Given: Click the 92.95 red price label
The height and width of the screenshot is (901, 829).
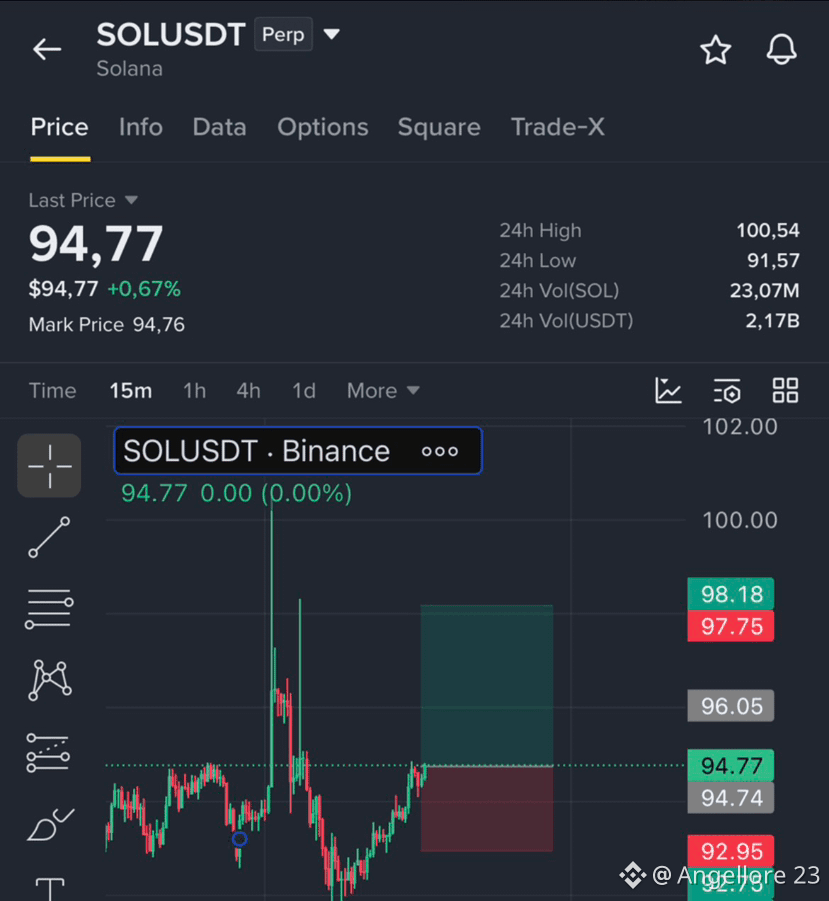Looking at the screenshot, I should (x=731, y=851).
